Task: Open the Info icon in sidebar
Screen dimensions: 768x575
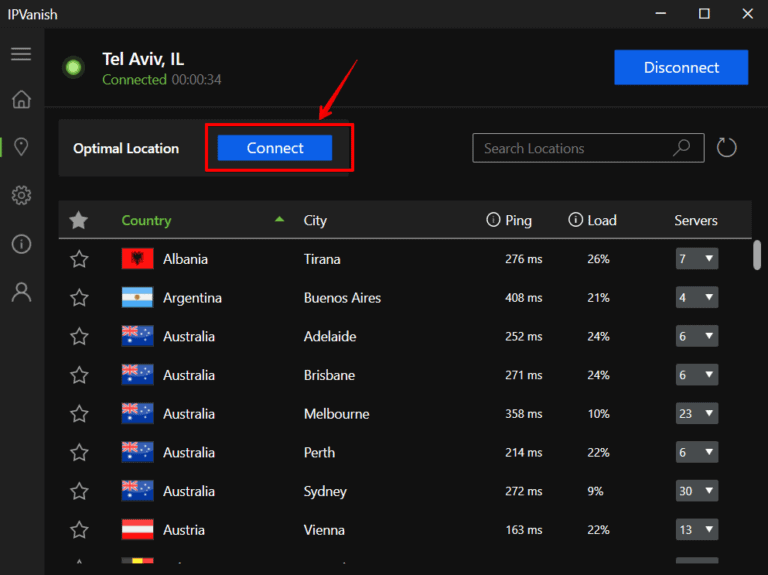Action: pos(21,243)
